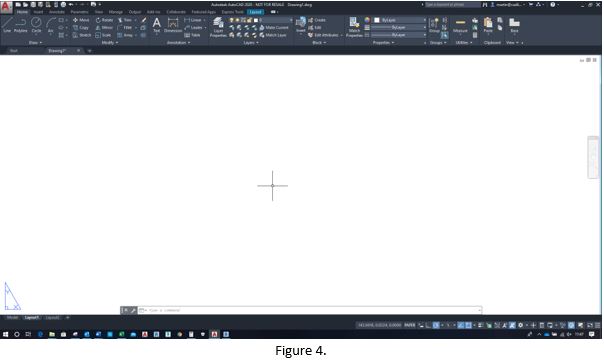This screenshot has height=364, width=604.
Task: Toggle Clean Screen status button
Action: coord(590,325)
